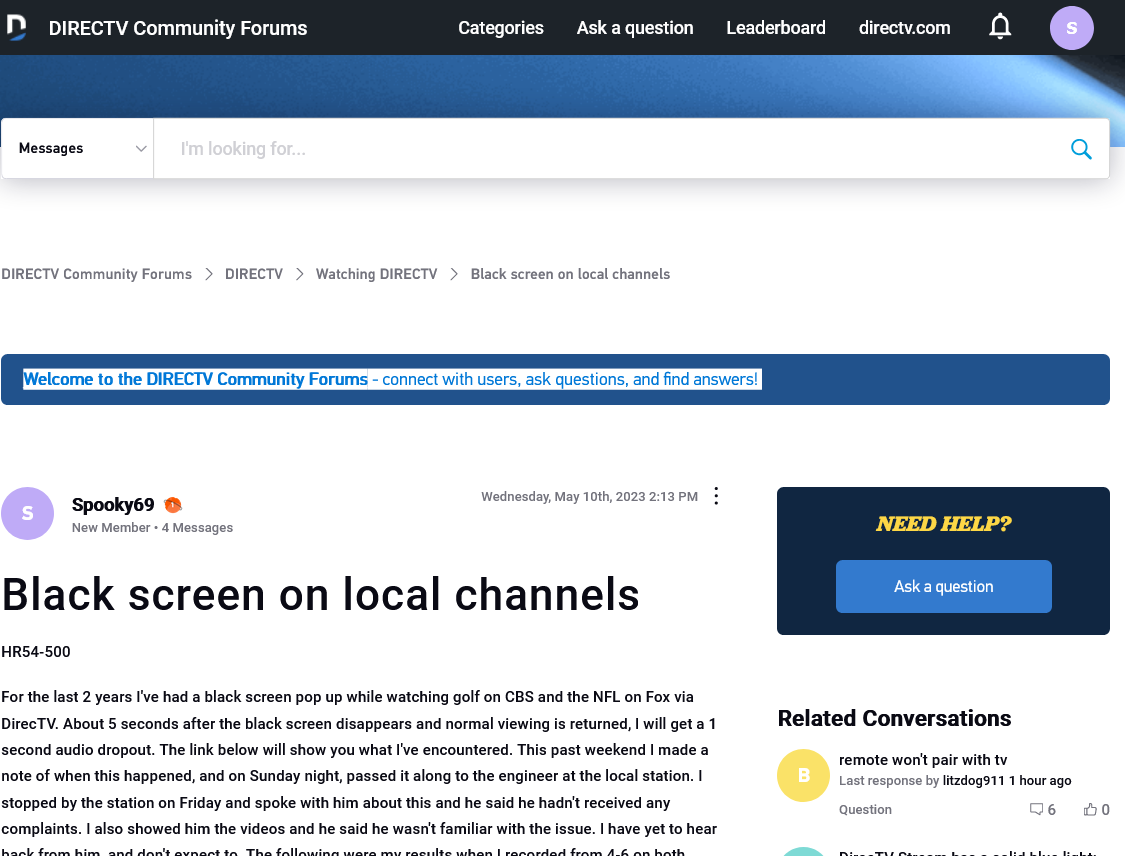Click Spooky69's username link
This screenshot has height=856, width=1125.
click(112, 505)
